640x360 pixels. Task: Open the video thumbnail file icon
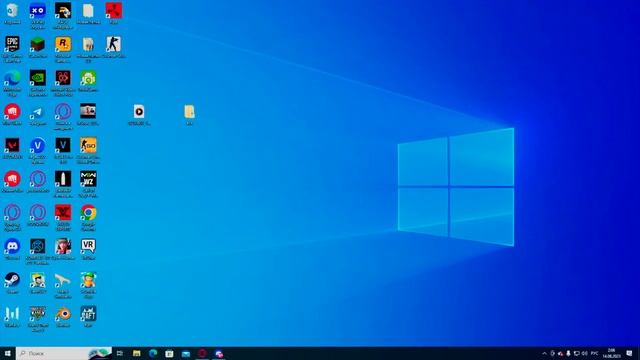point(88,111)
